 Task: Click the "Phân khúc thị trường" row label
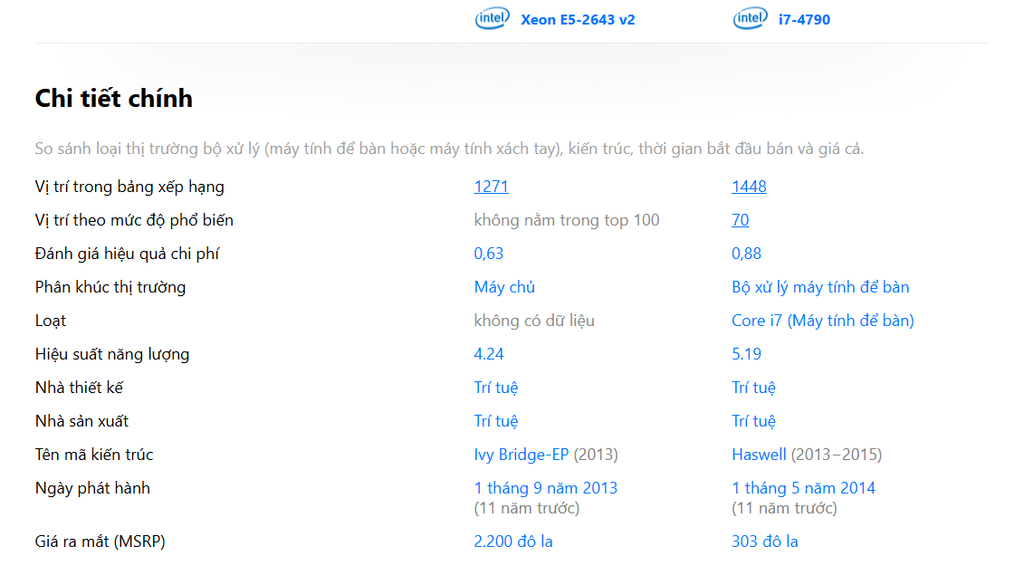click(x=110, y=287)
